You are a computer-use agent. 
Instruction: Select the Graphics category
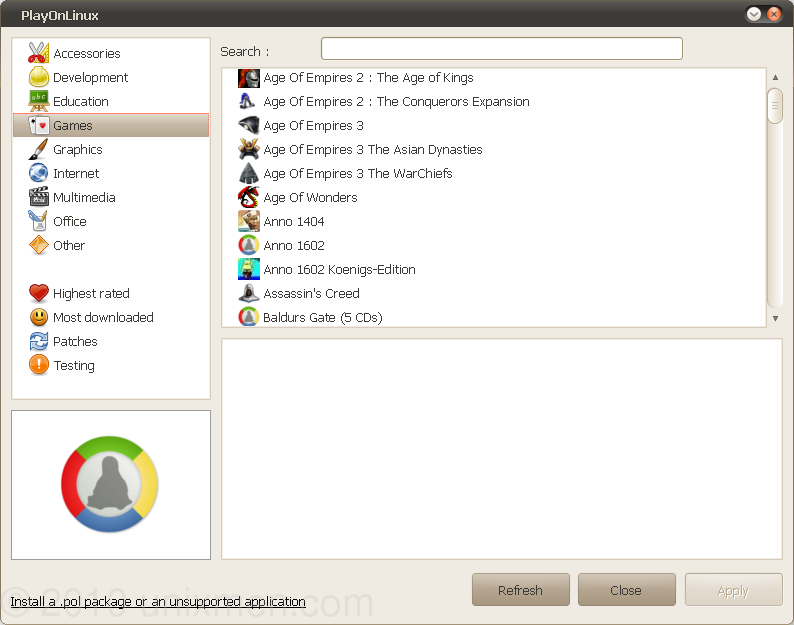click(111, 149)
